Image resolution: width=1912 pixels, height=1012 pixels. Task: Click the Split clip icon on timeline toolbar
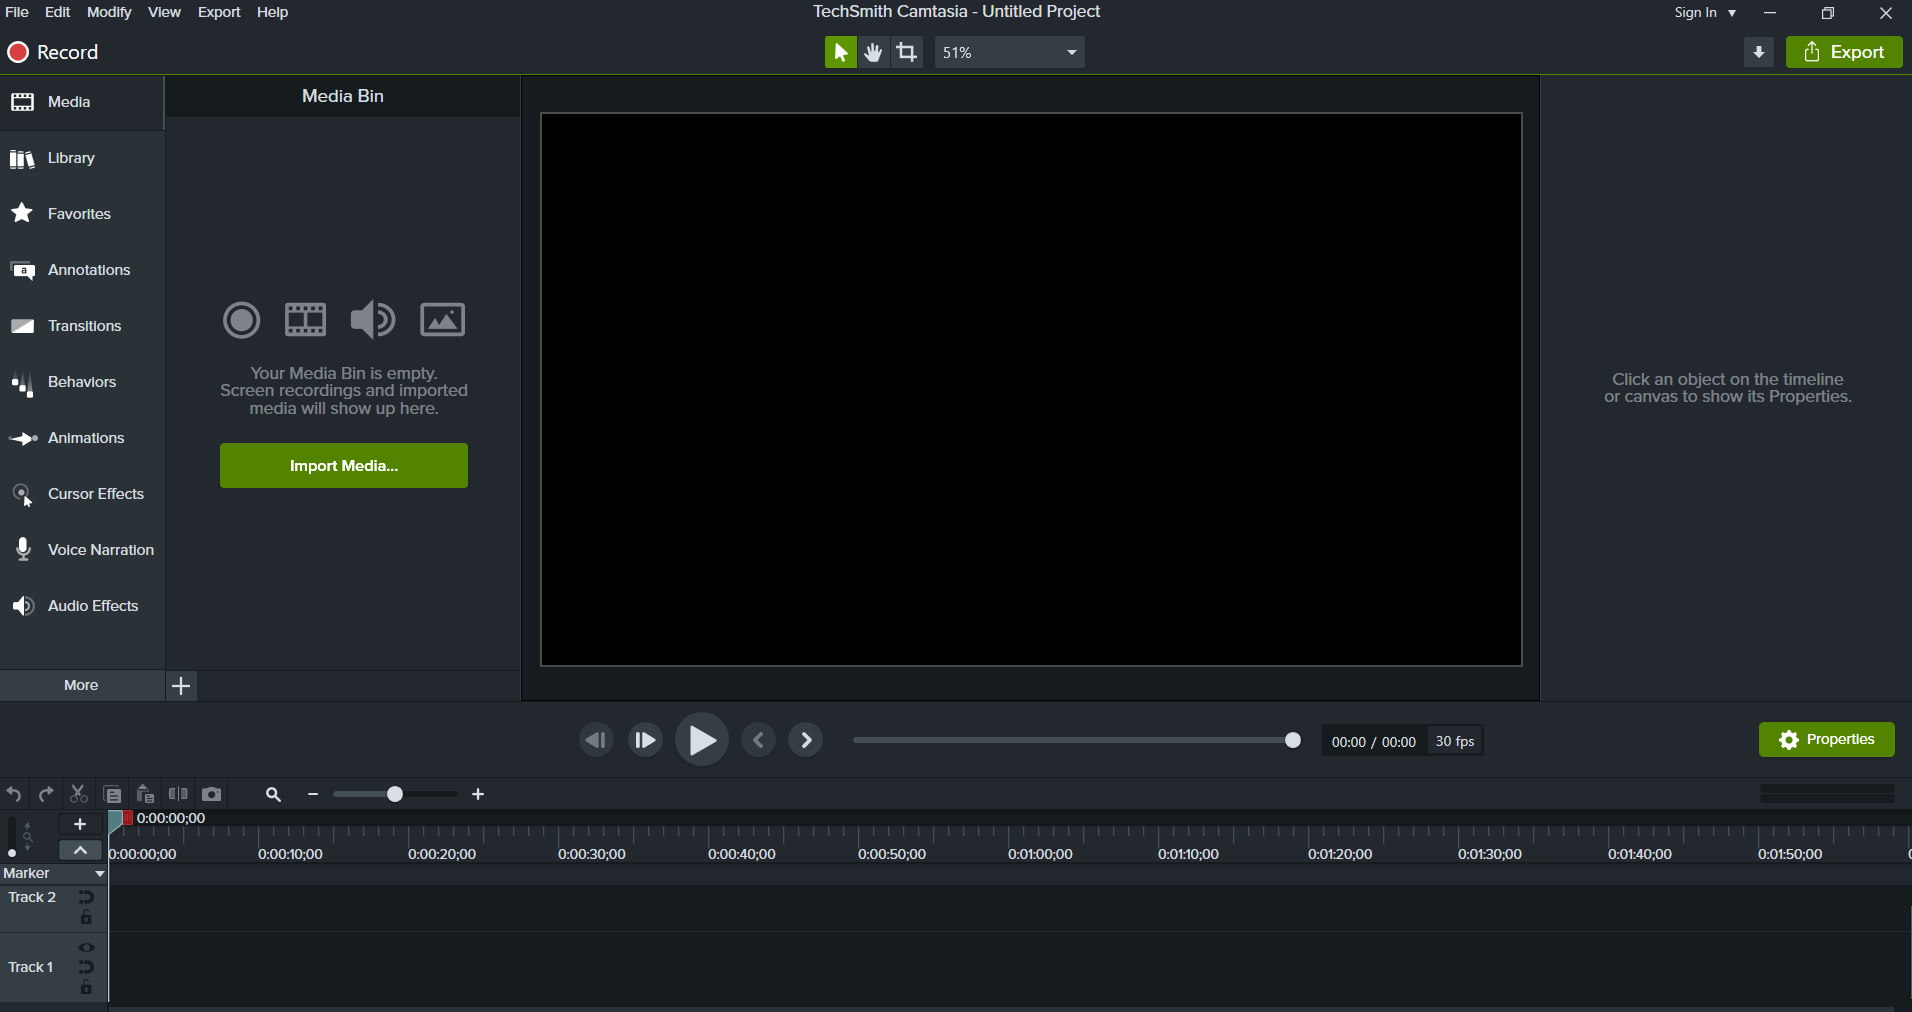178,794
